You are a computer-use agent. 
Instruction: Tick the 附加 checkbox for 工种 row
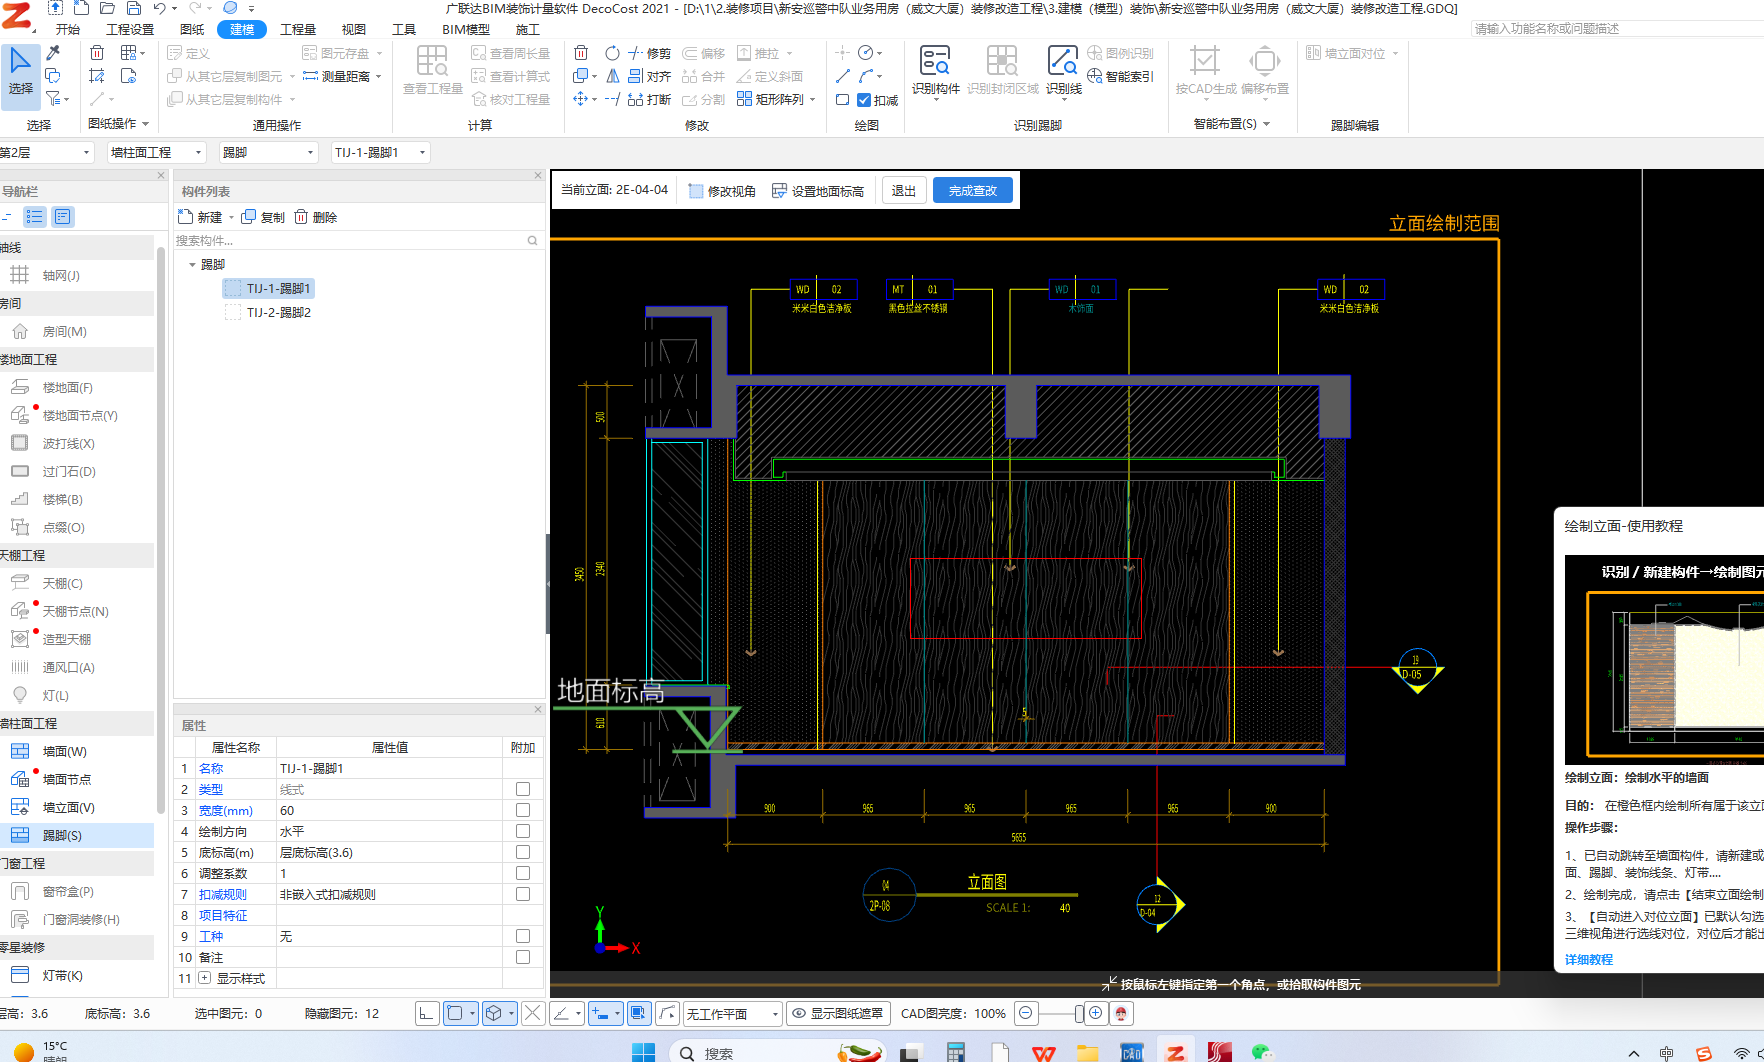522,936
